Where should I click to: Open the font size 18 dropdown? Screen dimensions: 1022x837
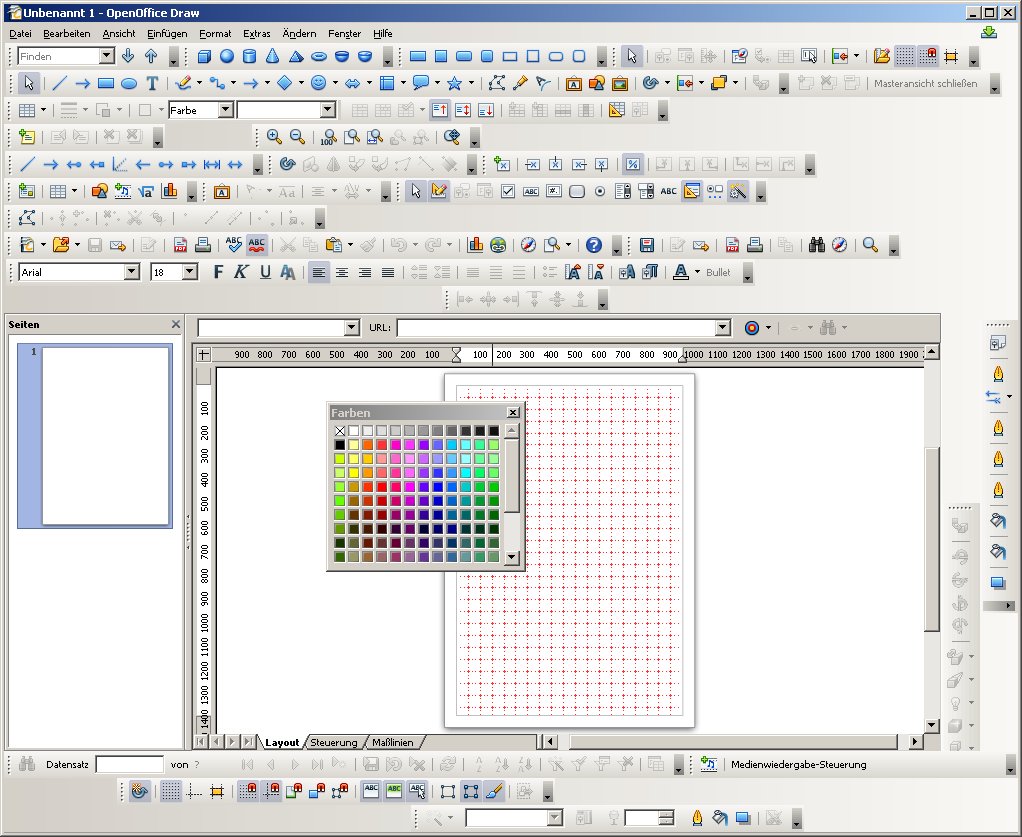click(x=190, y=272)
